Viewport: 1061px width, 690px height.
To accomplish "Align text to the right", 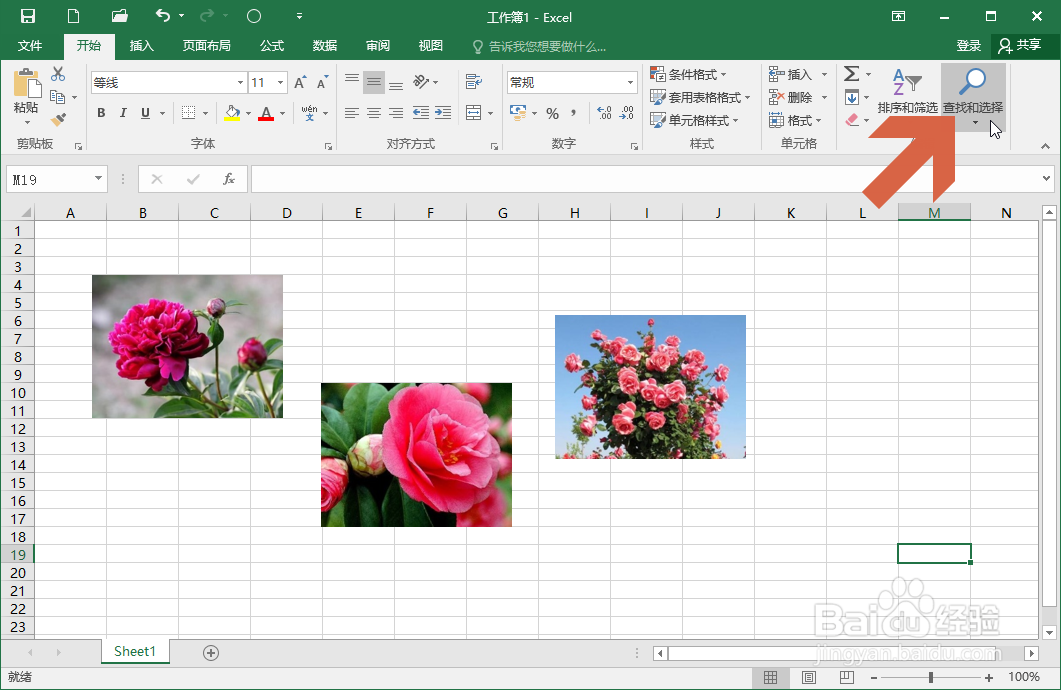I will [x=397, y=113].
